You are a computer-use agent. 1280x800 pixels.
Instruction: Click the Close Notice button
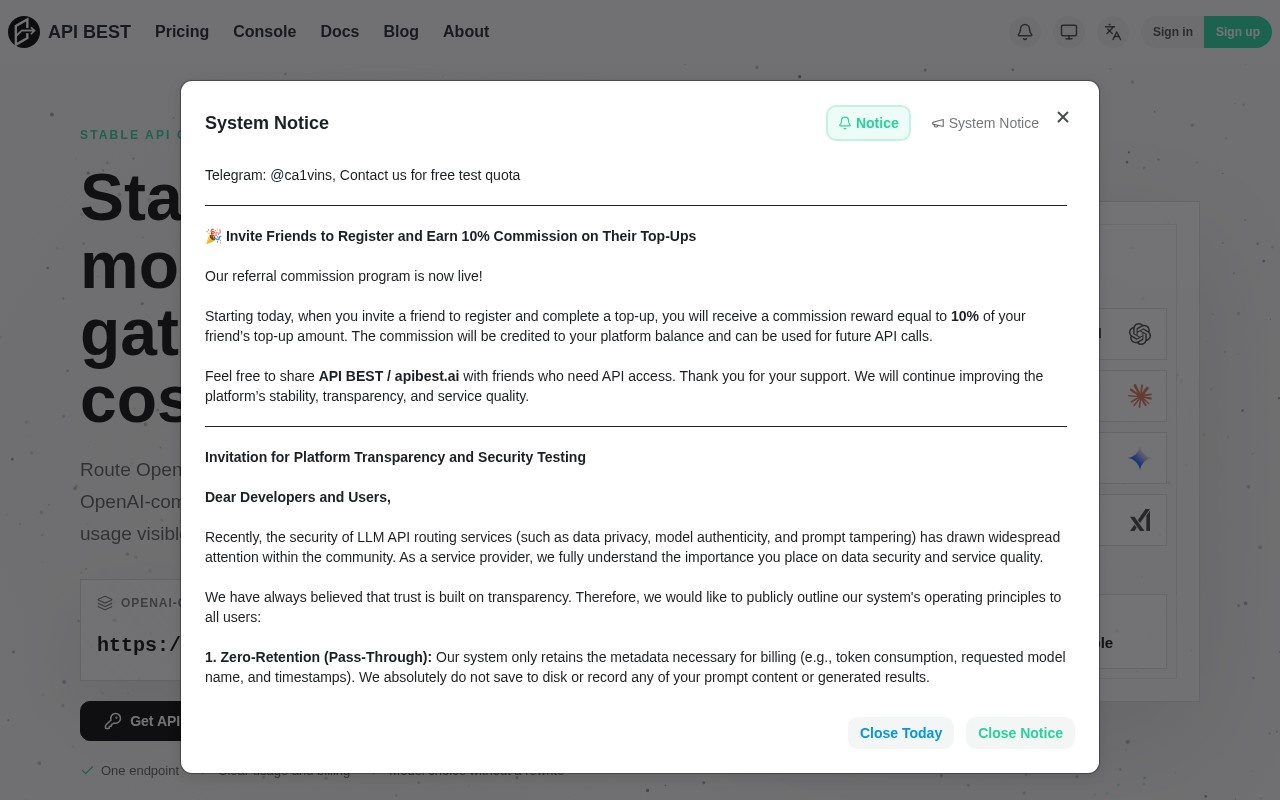pos(1020,733)
